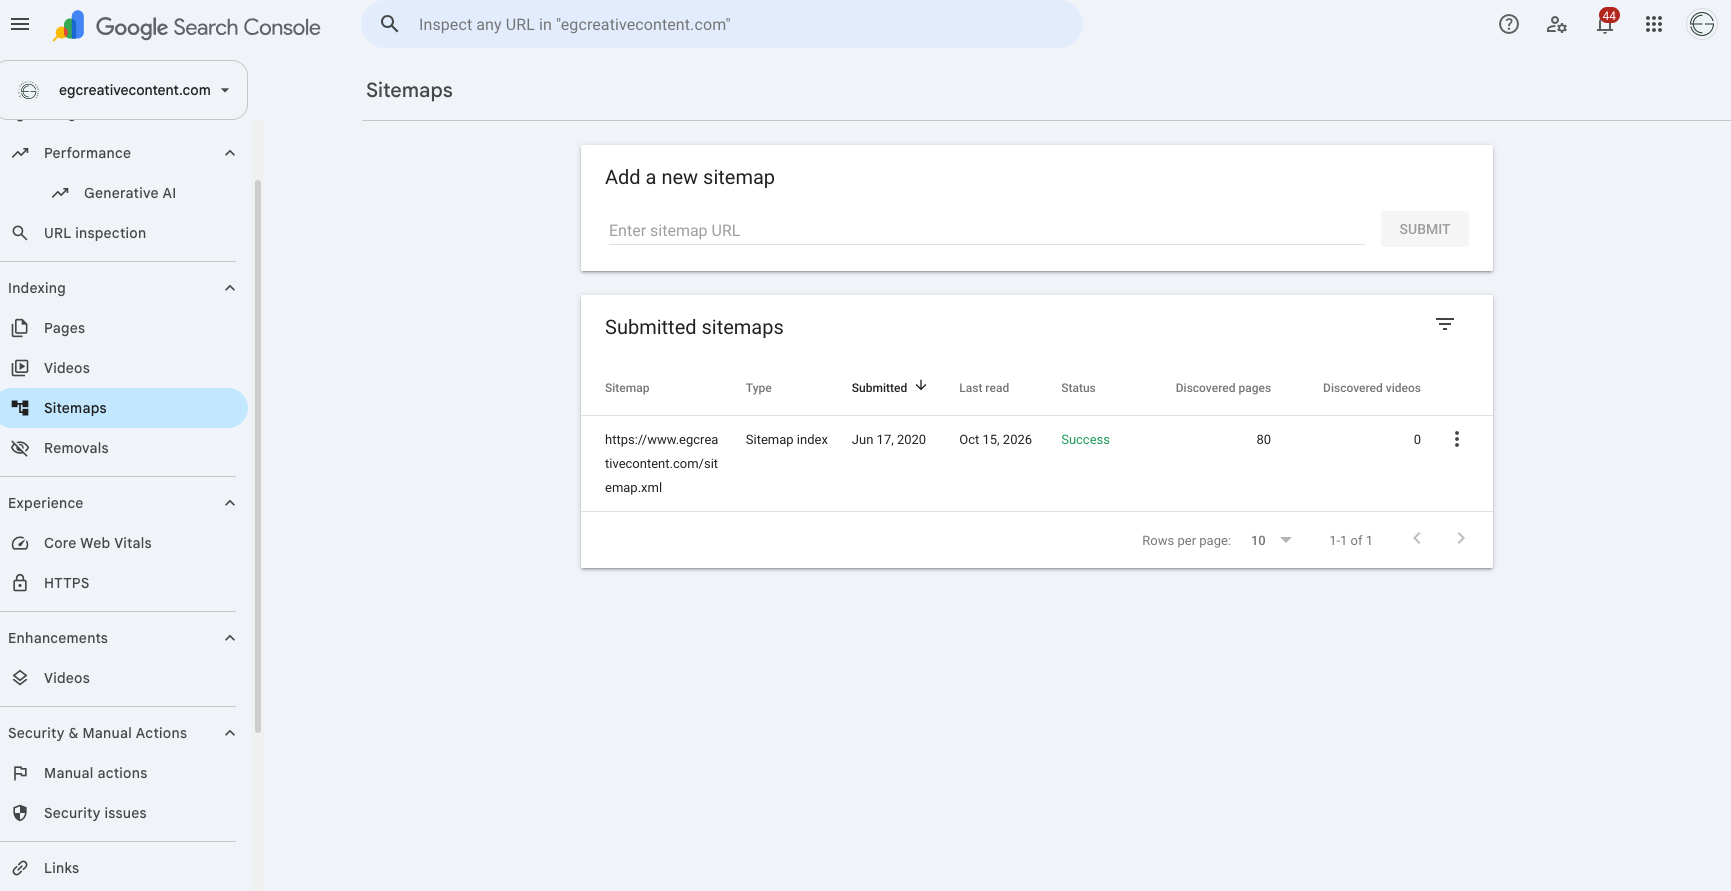This screenshot has width=1731, height=891.
Task: Go to next page of sitemaps
Action: [x=1461, y=538]
